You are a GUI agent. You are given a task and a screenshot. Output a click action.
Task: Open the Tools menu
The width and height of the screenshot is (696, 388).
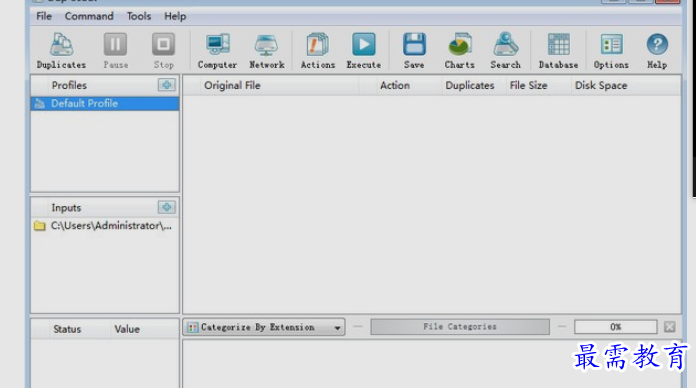[x=139, y=16]
